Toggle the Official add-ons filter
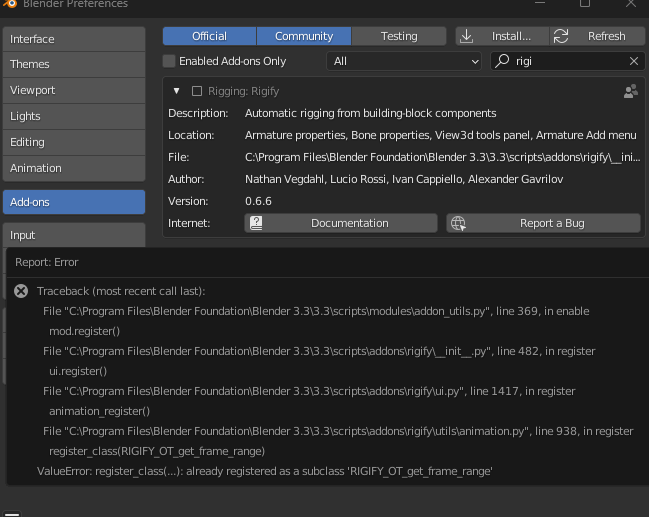The height and width of the screenshot is (517, 649). pos(209,36)
